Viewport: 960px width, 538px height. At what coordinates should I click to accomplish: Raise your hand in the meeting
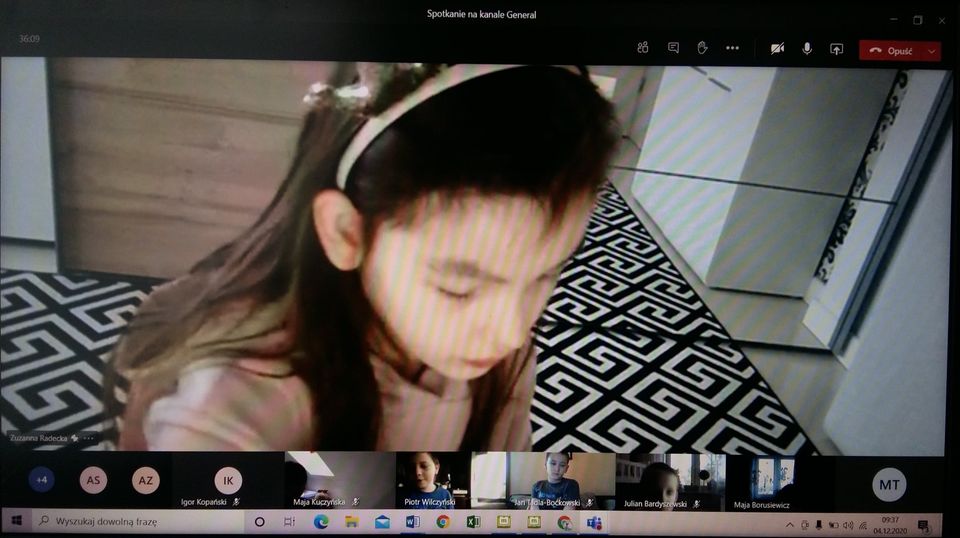click(702, 48)
